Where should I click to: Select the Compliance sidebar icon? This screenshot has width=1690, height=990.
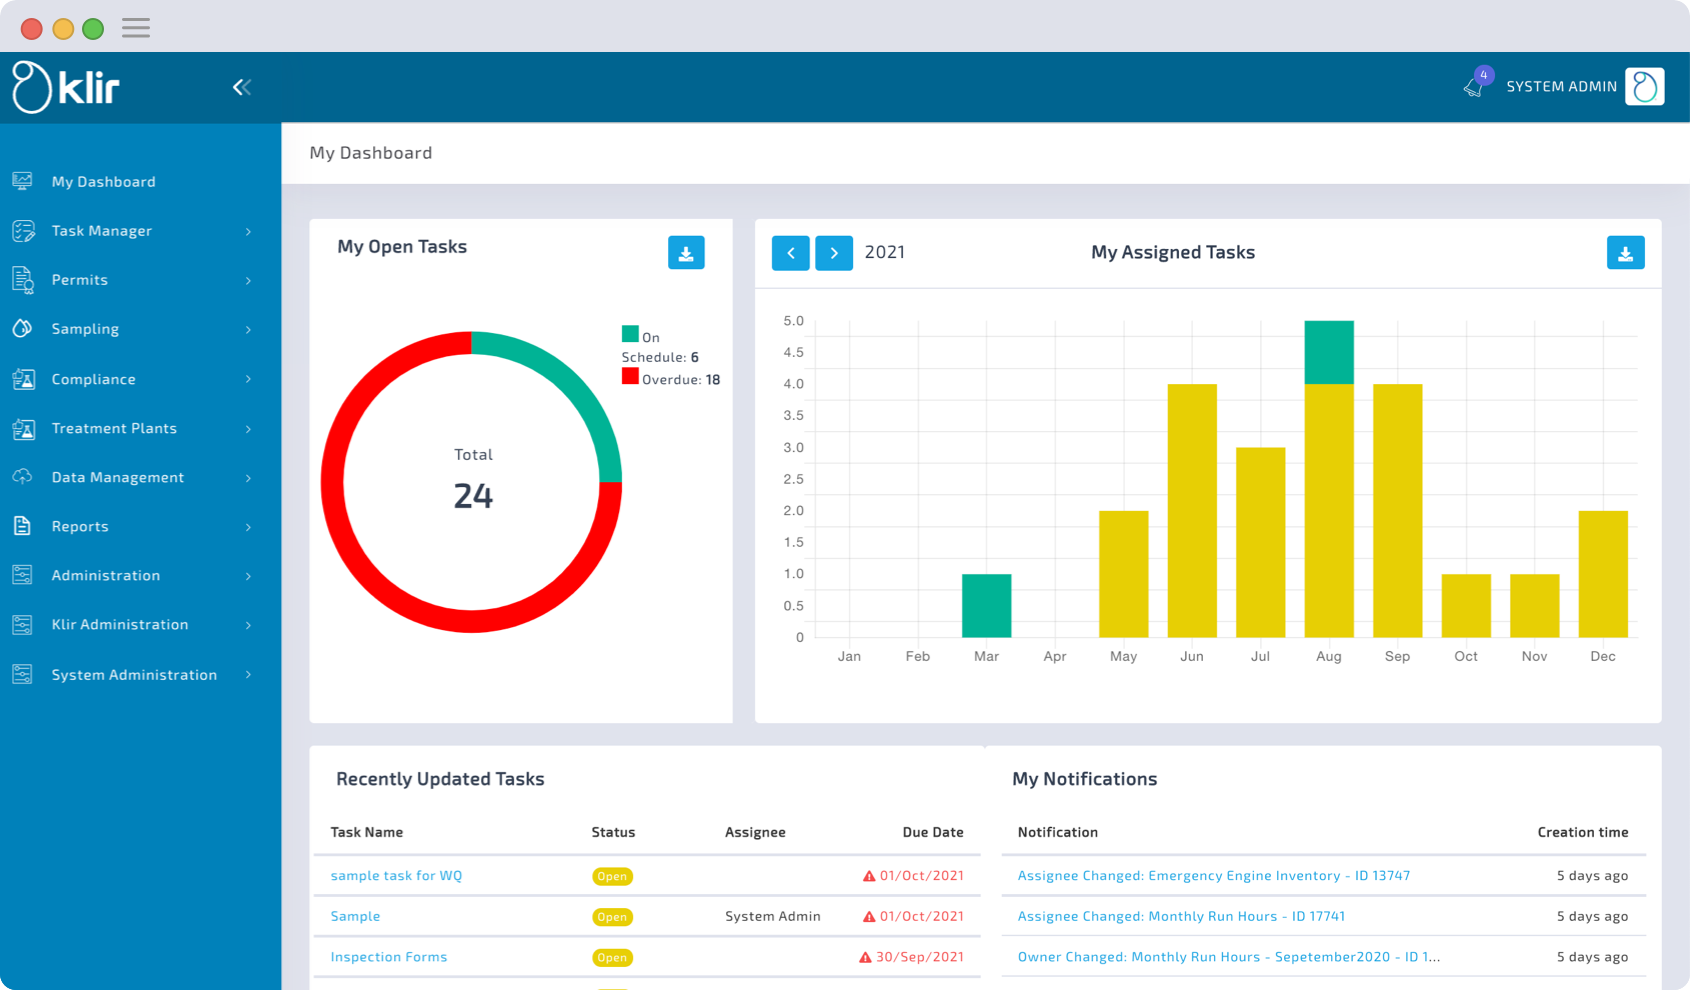[x=22, y=379]
